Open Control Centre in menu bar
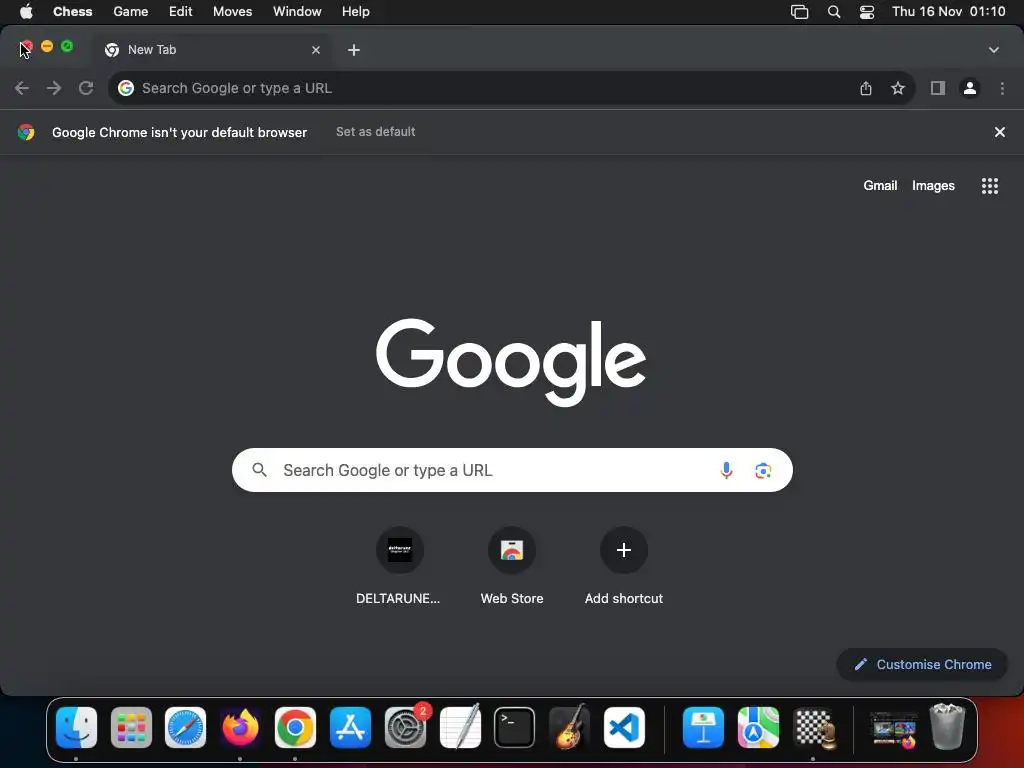The image size is (1024, 768). coord(867,12)
